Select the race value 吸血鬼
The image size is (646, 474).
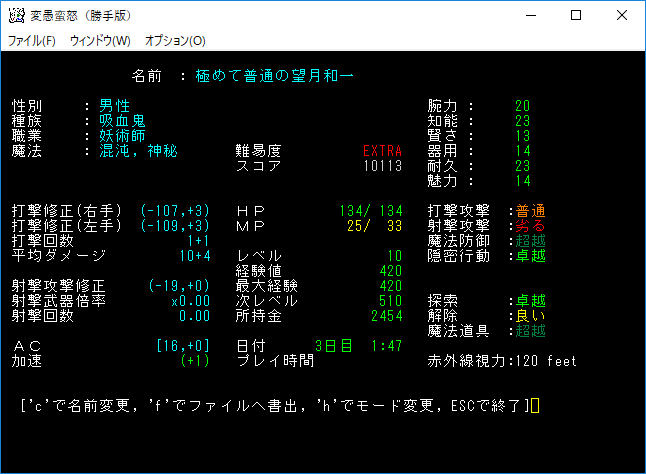[119, 121]
